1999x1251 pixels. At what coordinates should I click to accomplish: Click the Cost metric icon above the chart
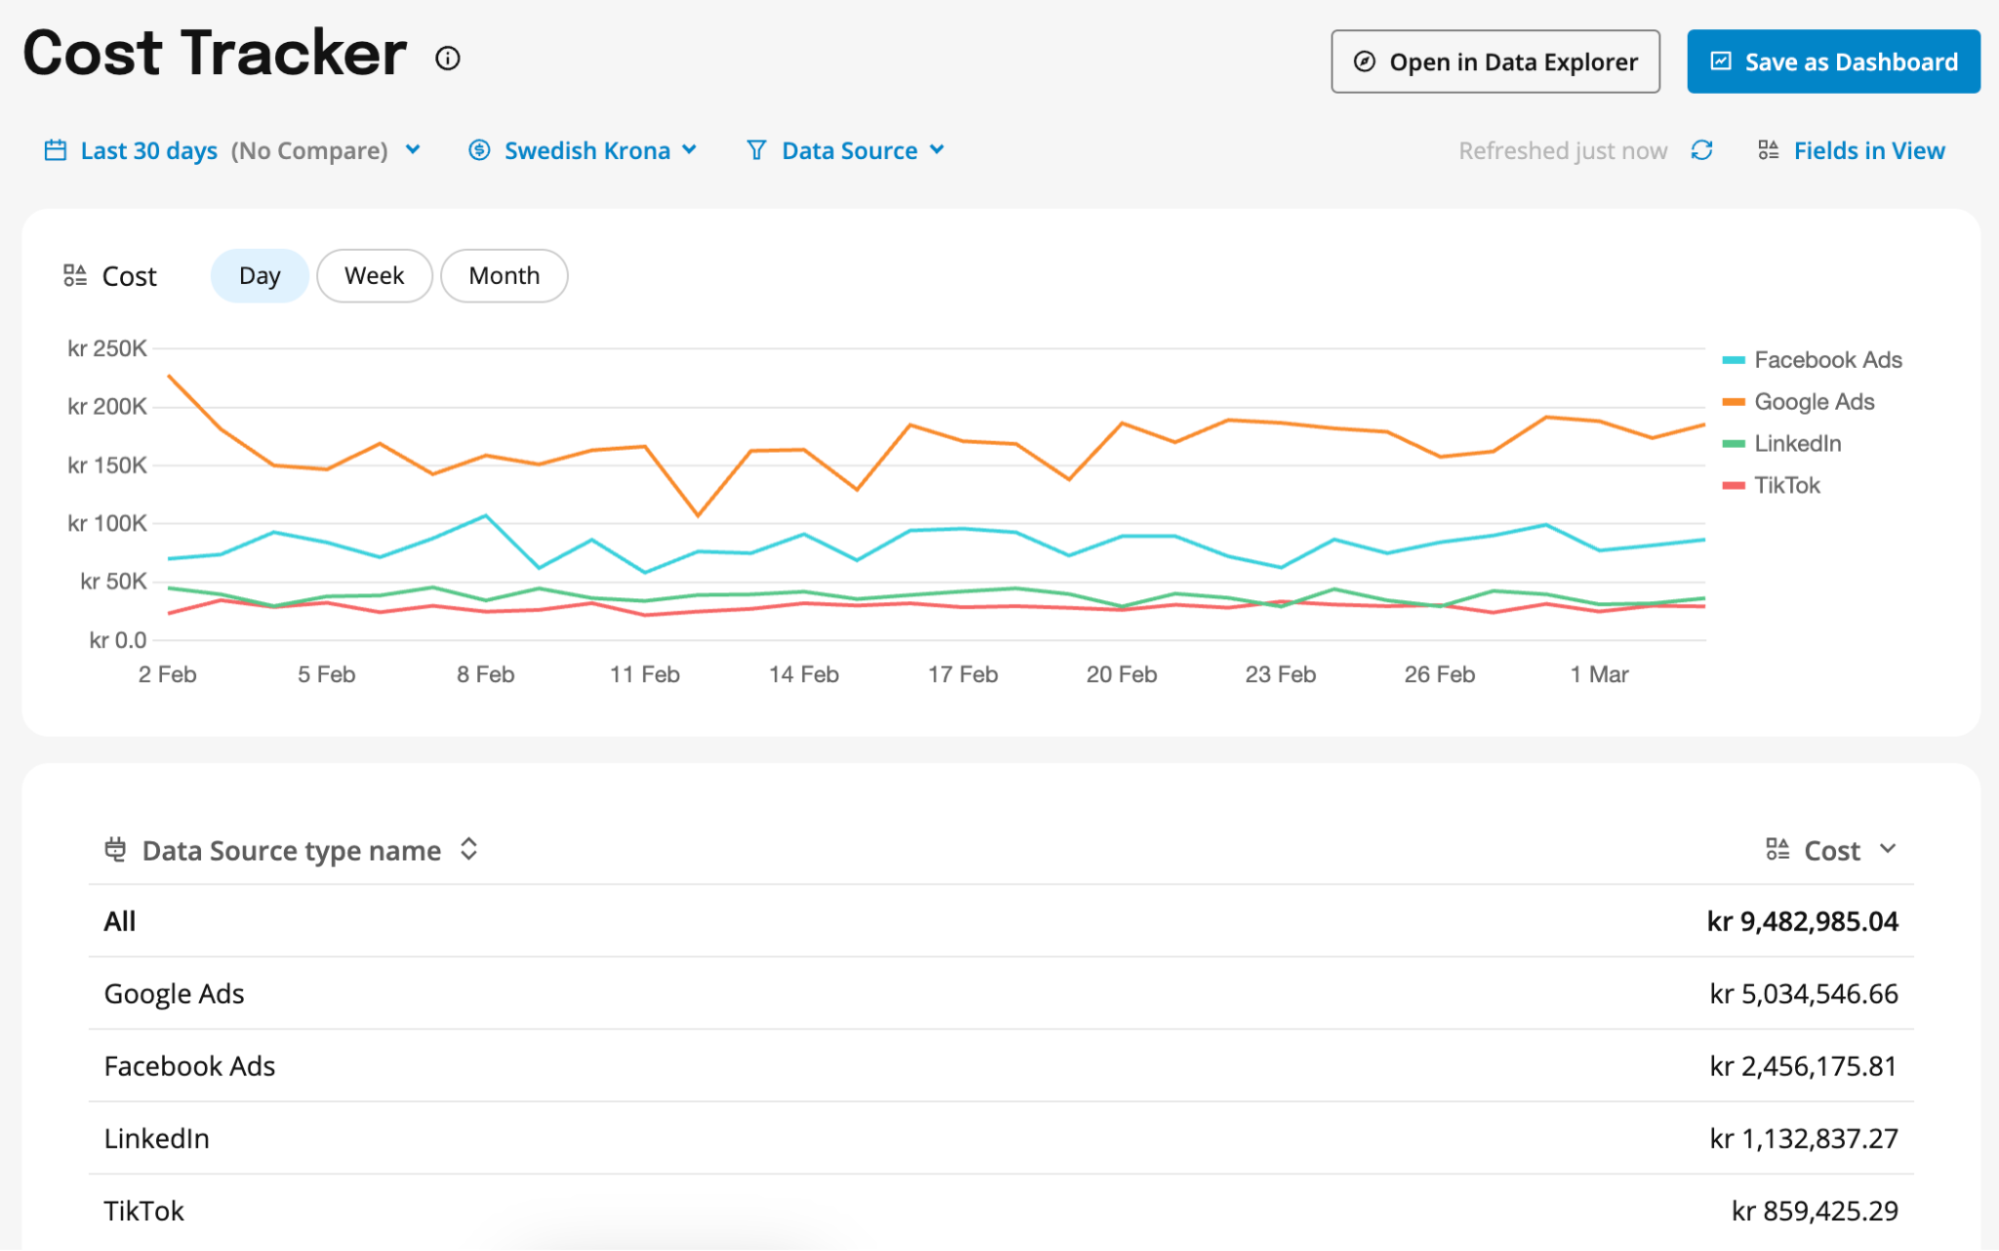coord(73,276)
